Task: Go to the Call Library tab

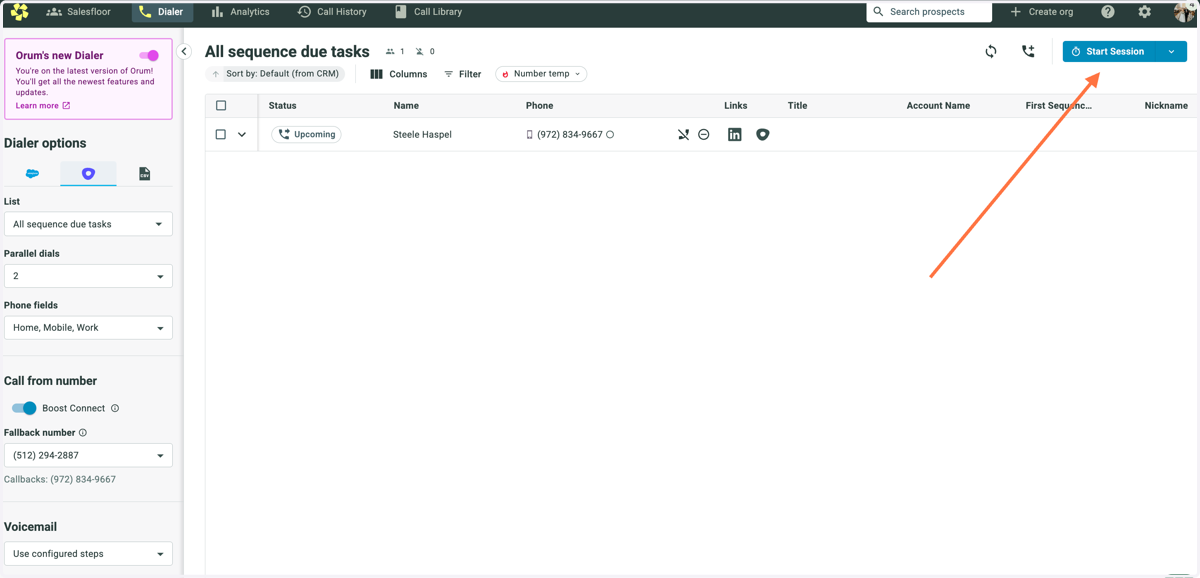Action: 428,12
